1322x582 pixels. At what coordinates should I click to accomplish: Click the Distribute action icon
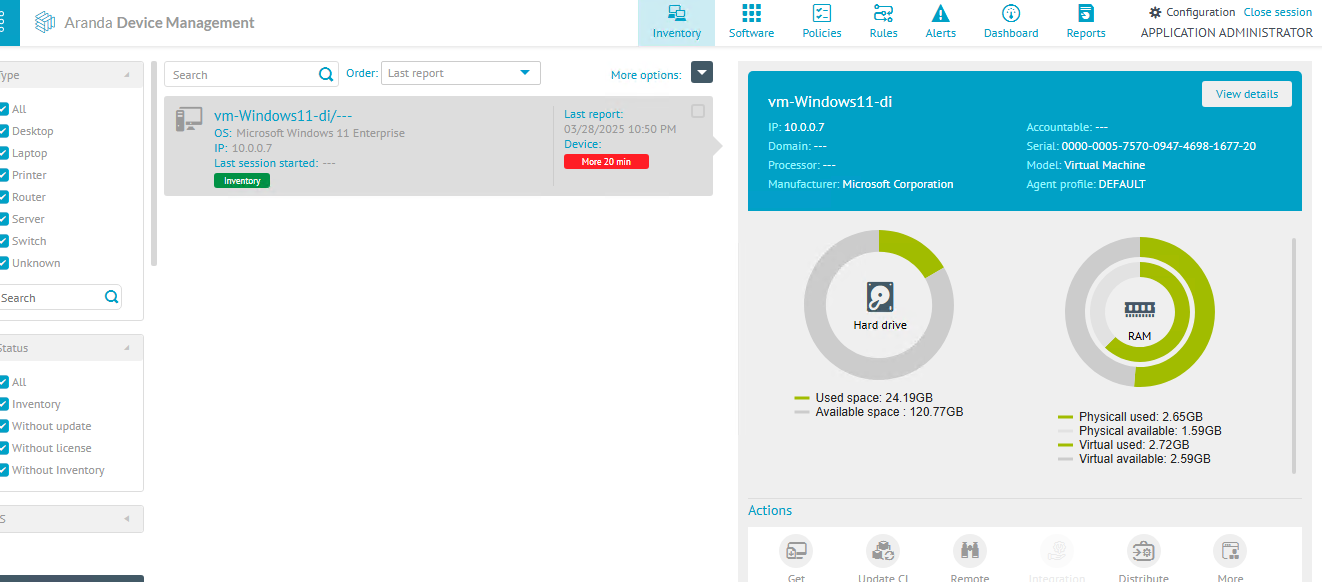1143,551
